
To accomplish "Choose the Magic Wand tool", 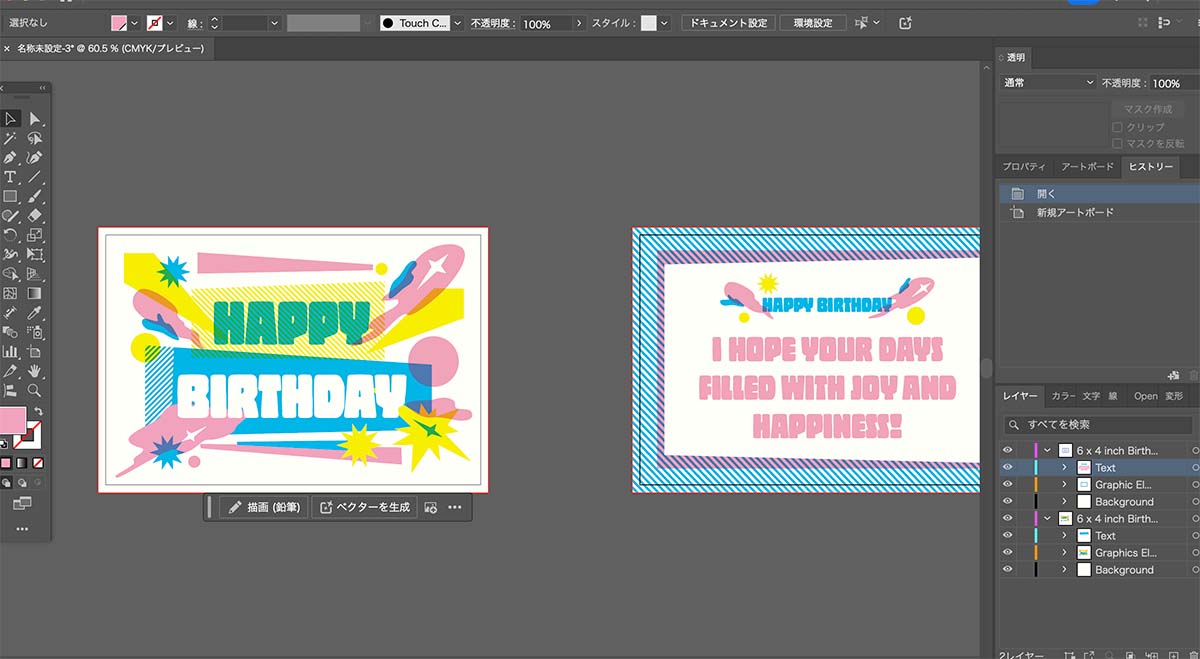I will 10,138.
